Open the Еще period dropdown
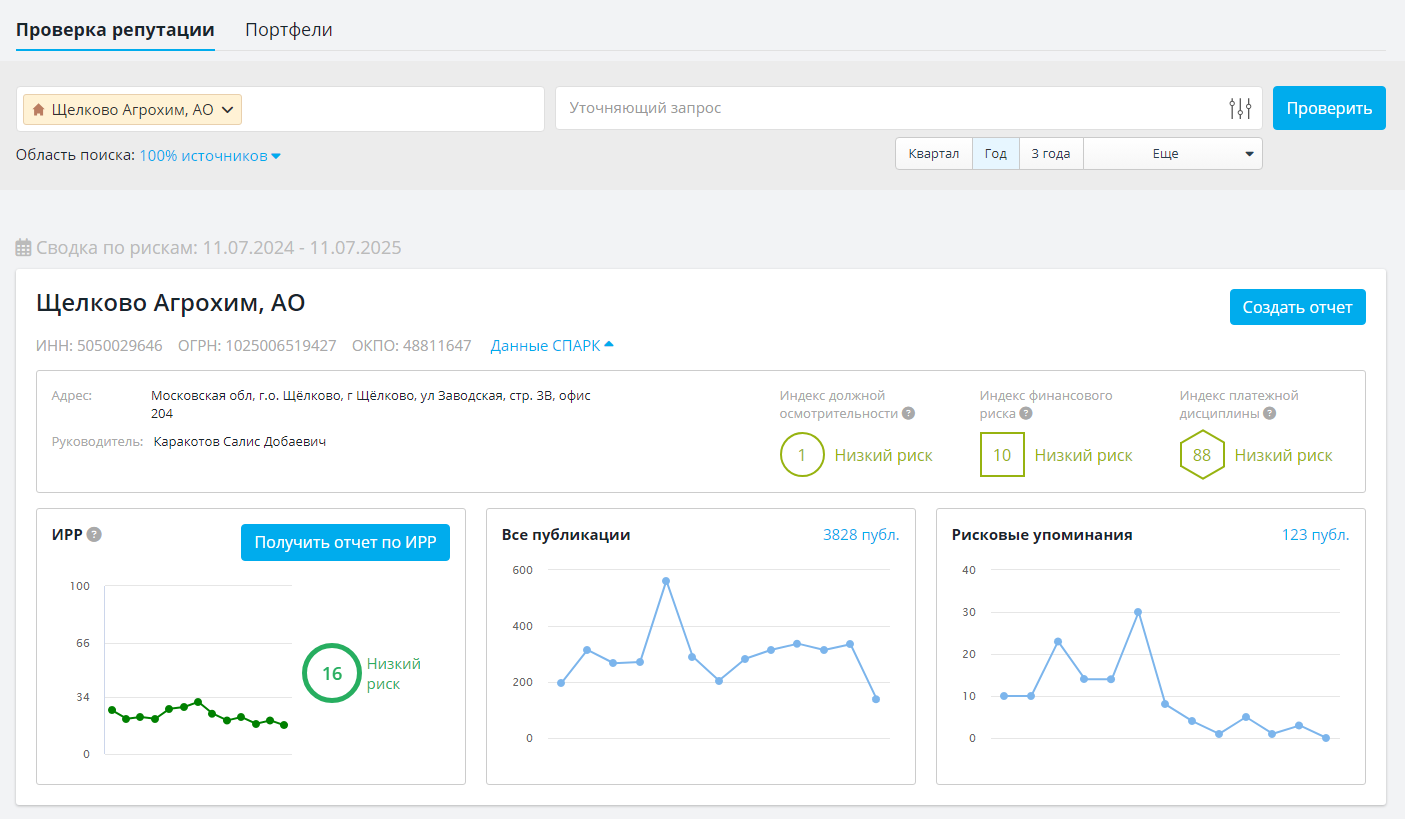This screenshot has width=1405, height=819. [1173, 153]
